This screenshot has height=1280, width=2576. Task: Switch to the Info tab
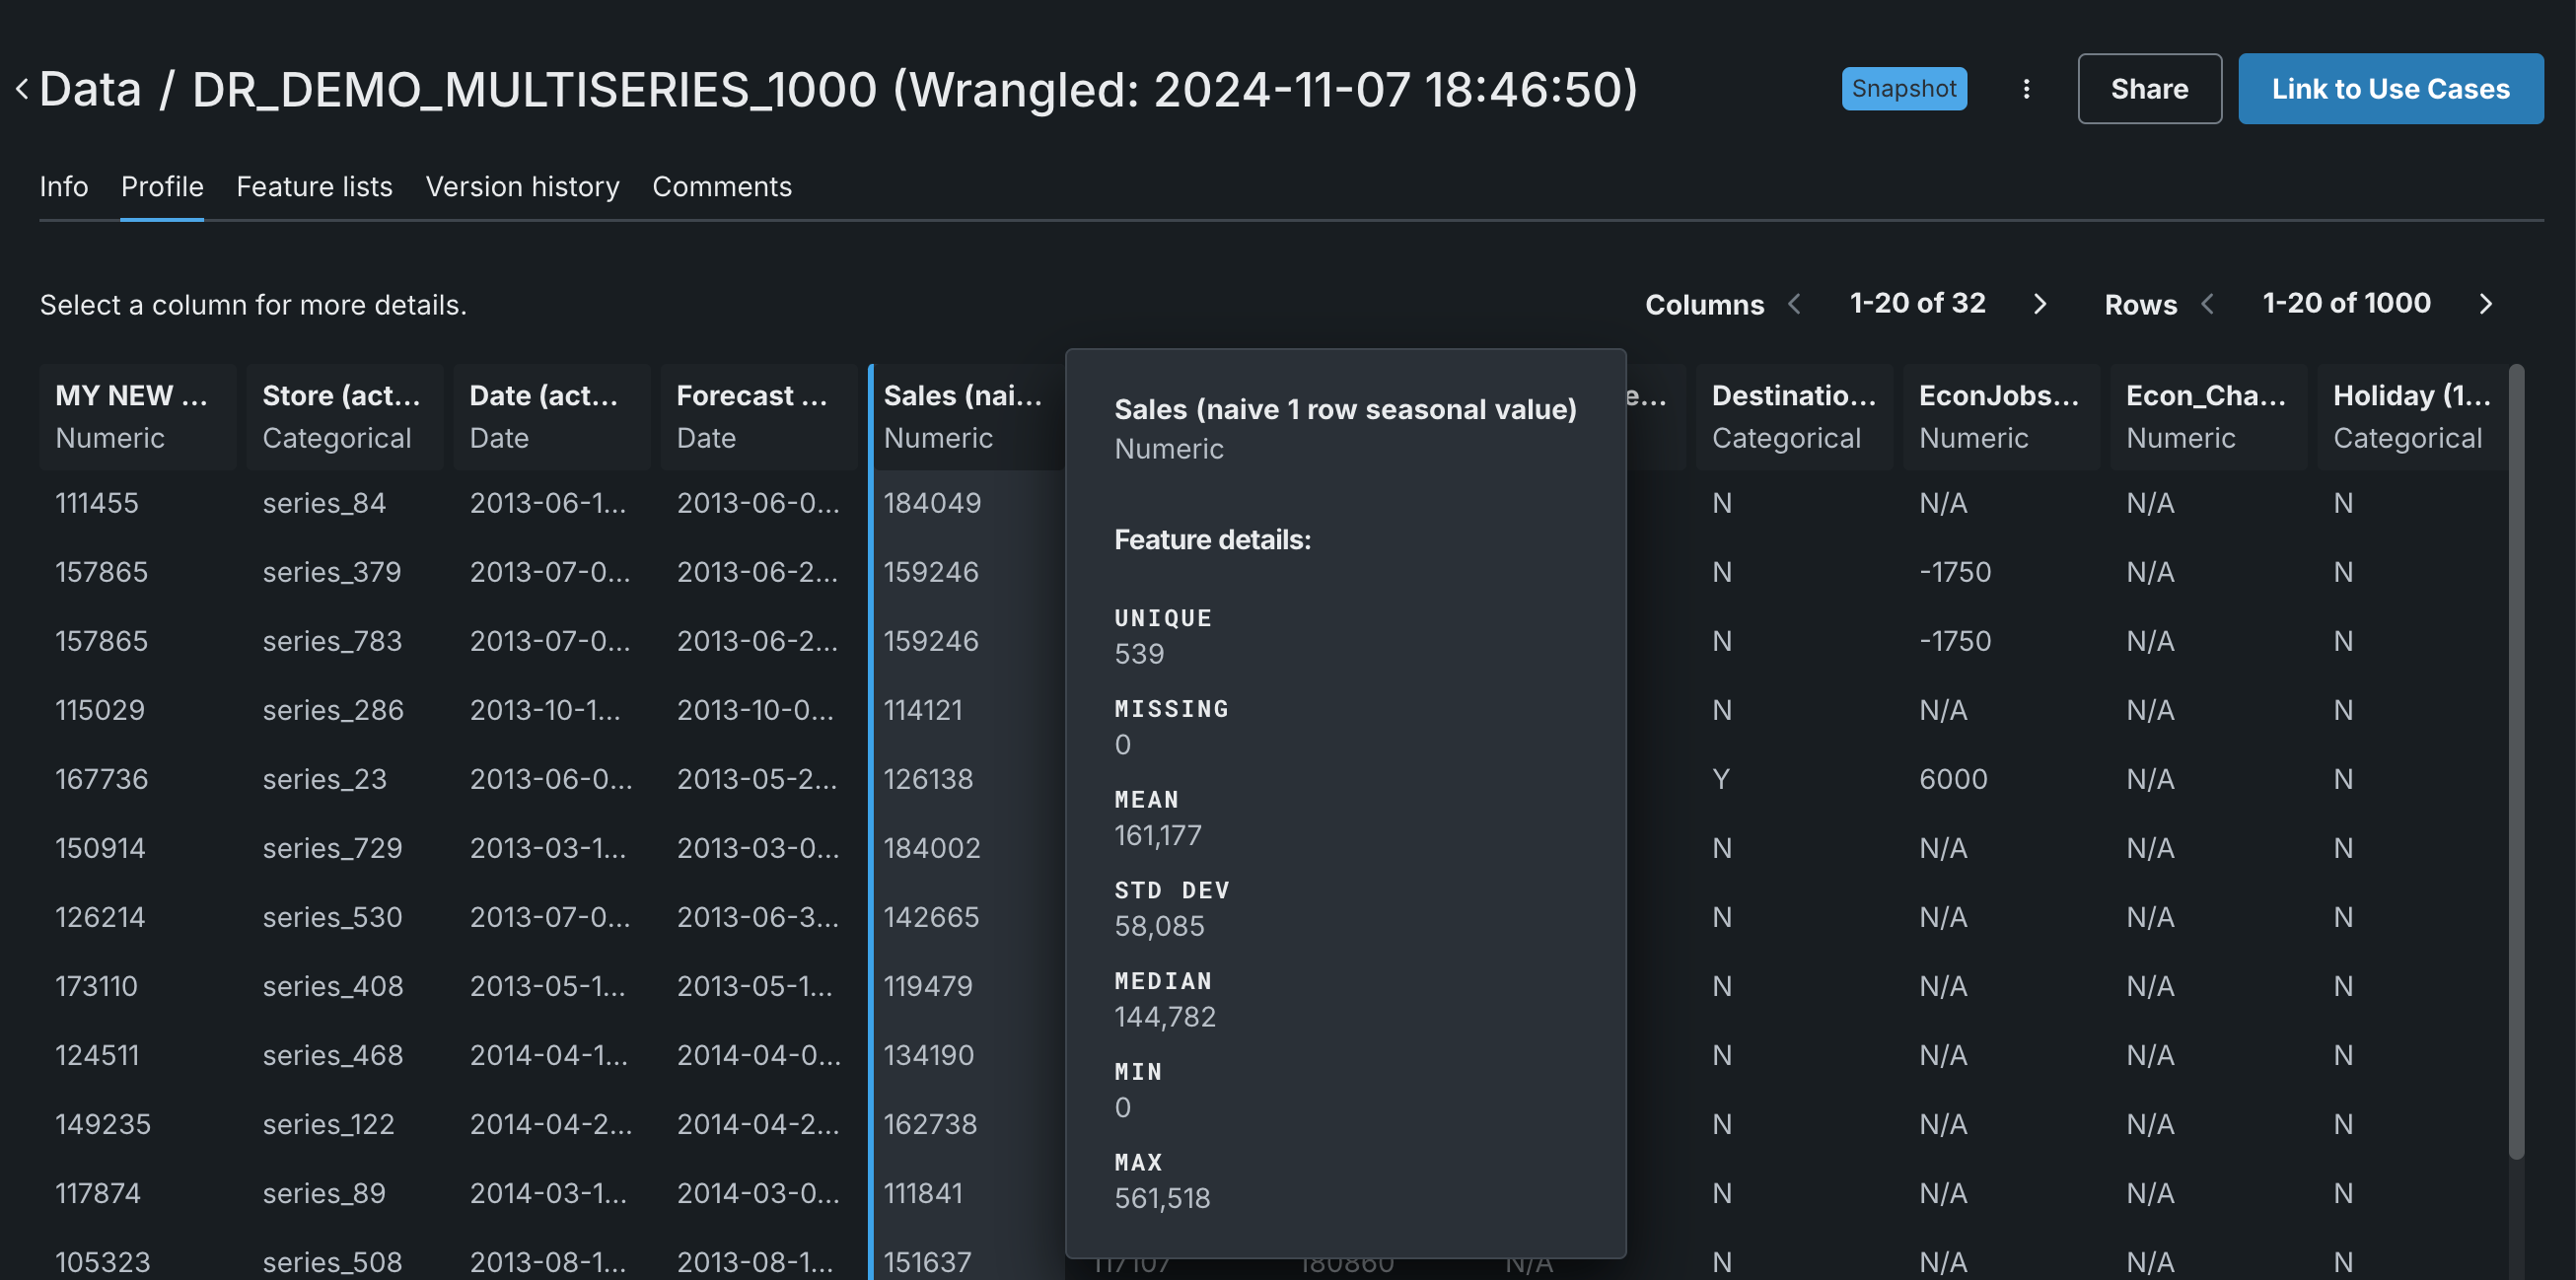63,187
